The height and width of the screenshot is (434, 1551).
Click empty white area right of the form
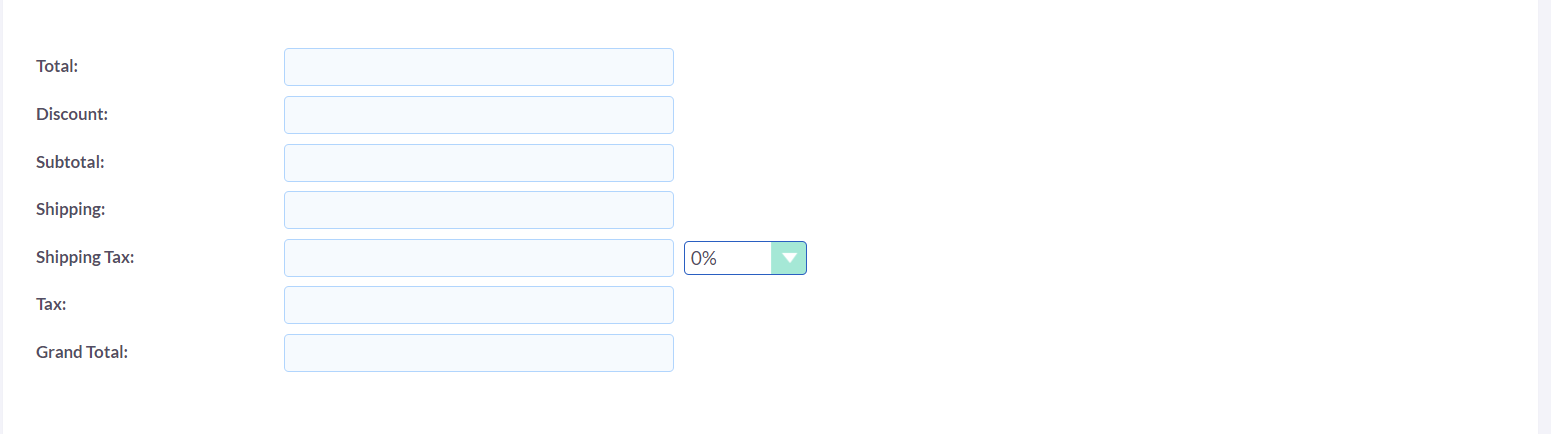point(1150,200)
